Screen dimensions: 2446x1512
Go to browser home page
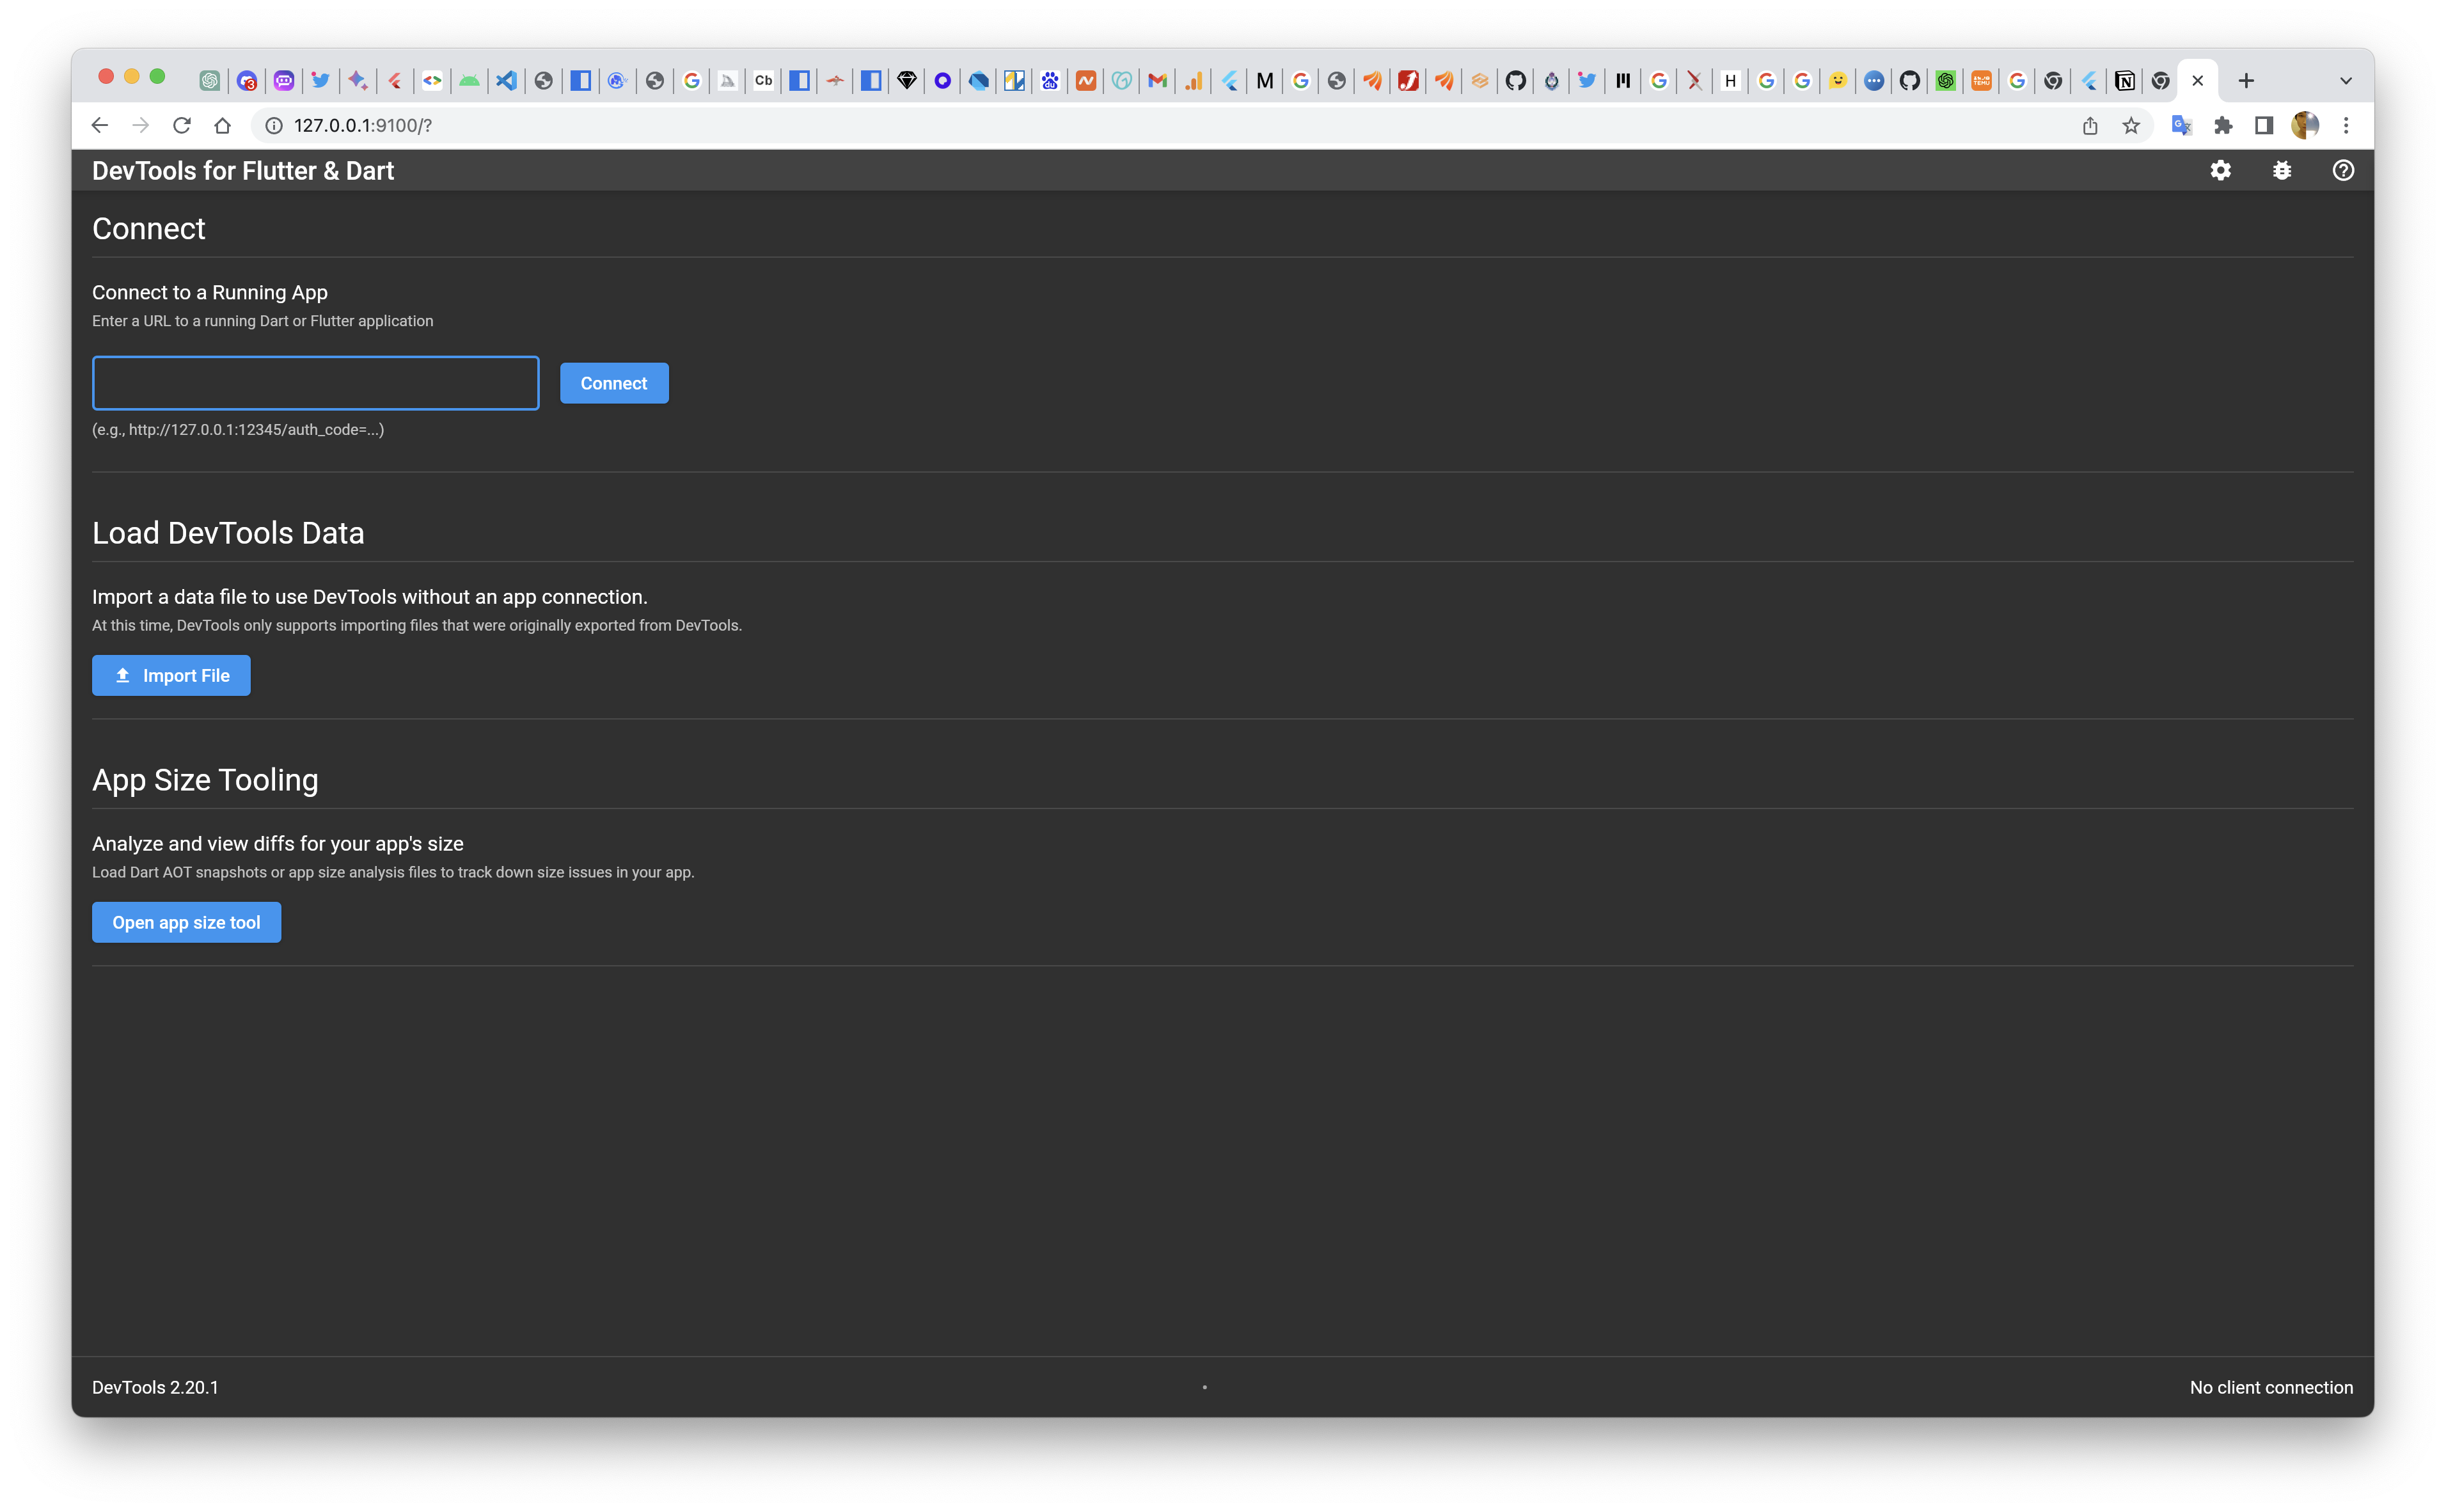(222, 125)
